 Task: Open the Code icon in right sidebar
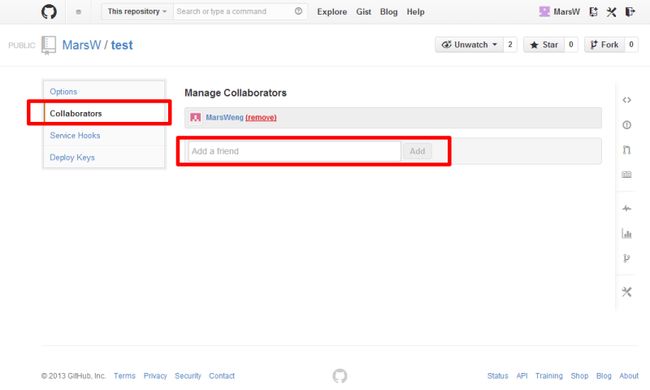[x=626, y=100]
